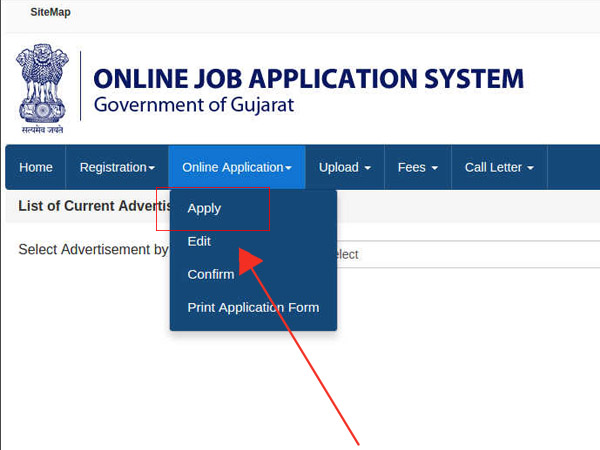600x450 pixels.
Task: Open Print Application Form option
Action: 253,307
